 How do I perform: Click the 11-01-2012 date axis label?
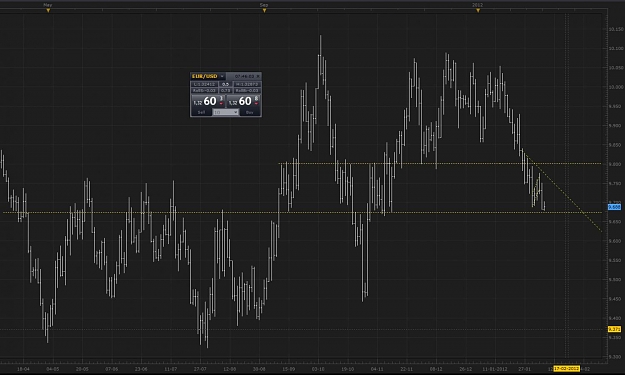coord(495,369)
